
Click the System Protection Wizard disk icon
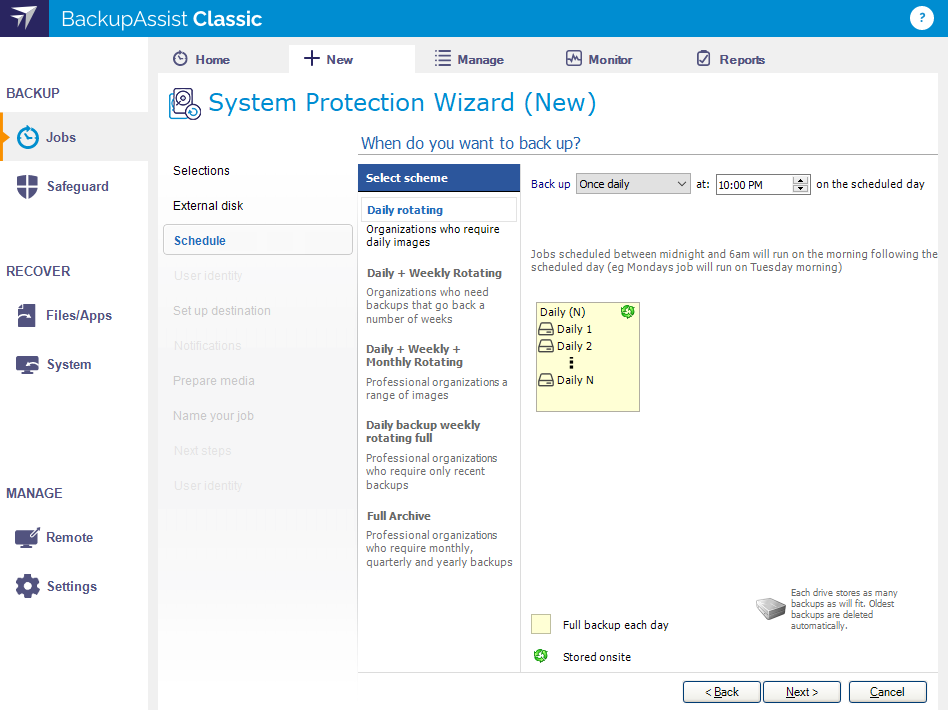[x=184, y=103]
